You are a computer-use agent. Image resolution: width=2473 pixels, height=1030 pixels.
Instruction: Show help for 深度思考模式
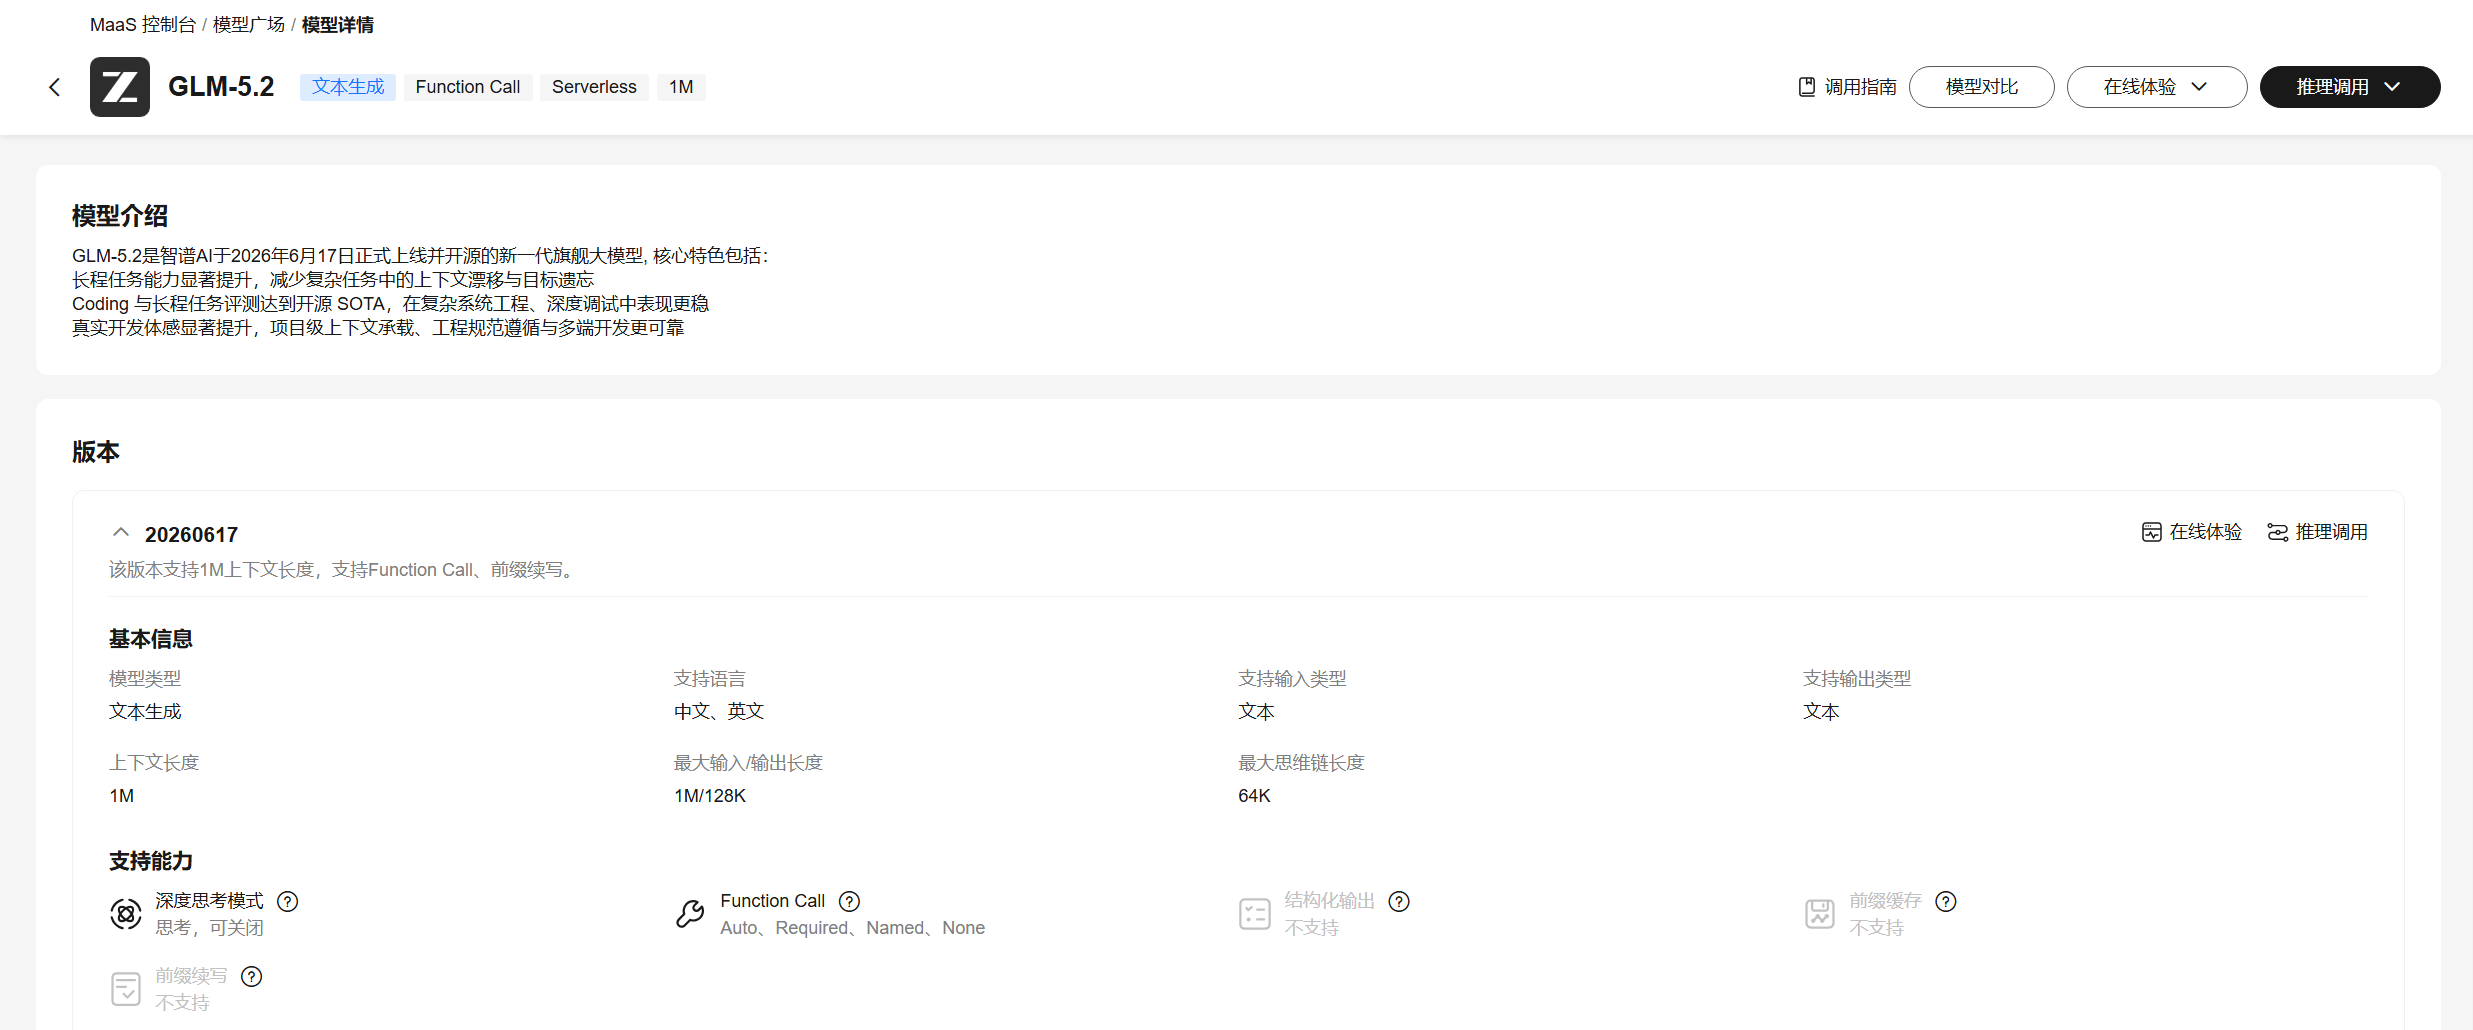click(287, 901)
